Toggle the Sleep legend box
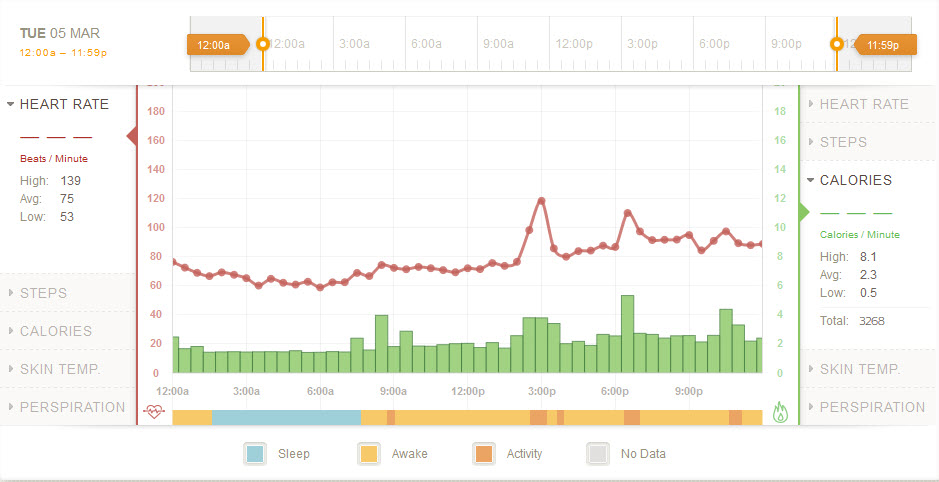Image resolution: width=939 pixels, height=482 pixels. point(255,454)
